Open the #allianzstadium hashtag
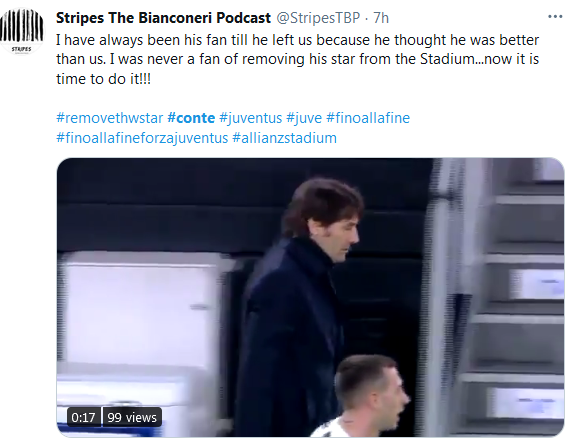Viewport: 575px width, 444px height. pos(284,138)
